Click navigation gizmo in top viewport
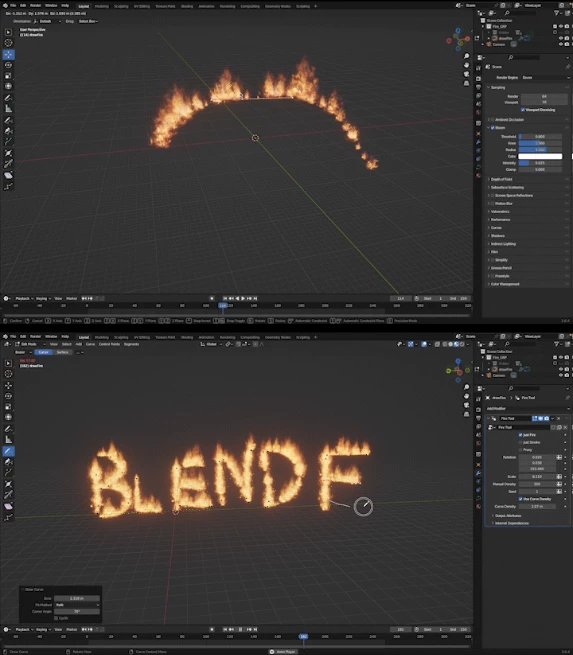573x655 pixels. [x=458, y=40]
